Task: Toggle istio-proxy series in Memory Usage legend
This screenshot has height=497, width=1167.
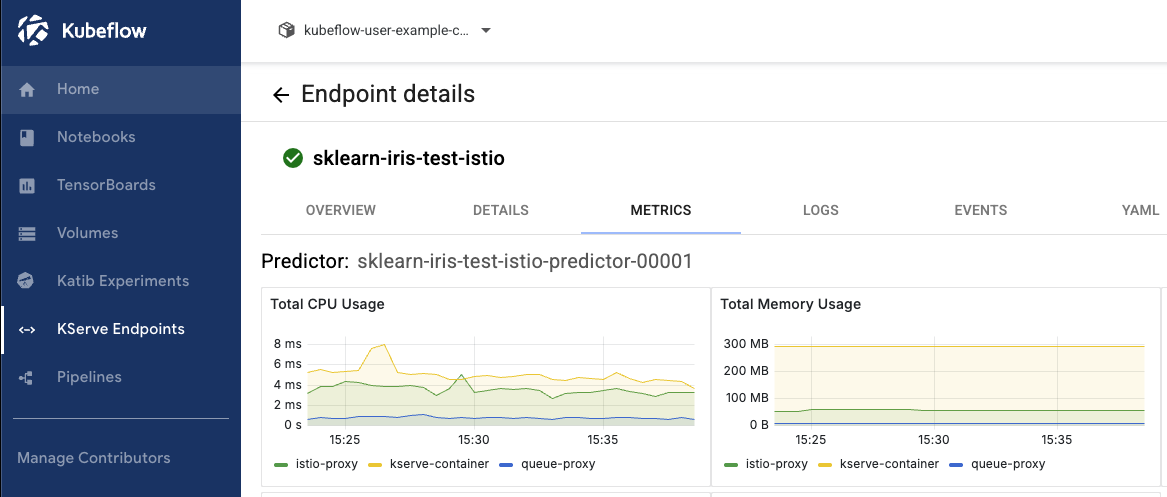Action: coord(767,464)
